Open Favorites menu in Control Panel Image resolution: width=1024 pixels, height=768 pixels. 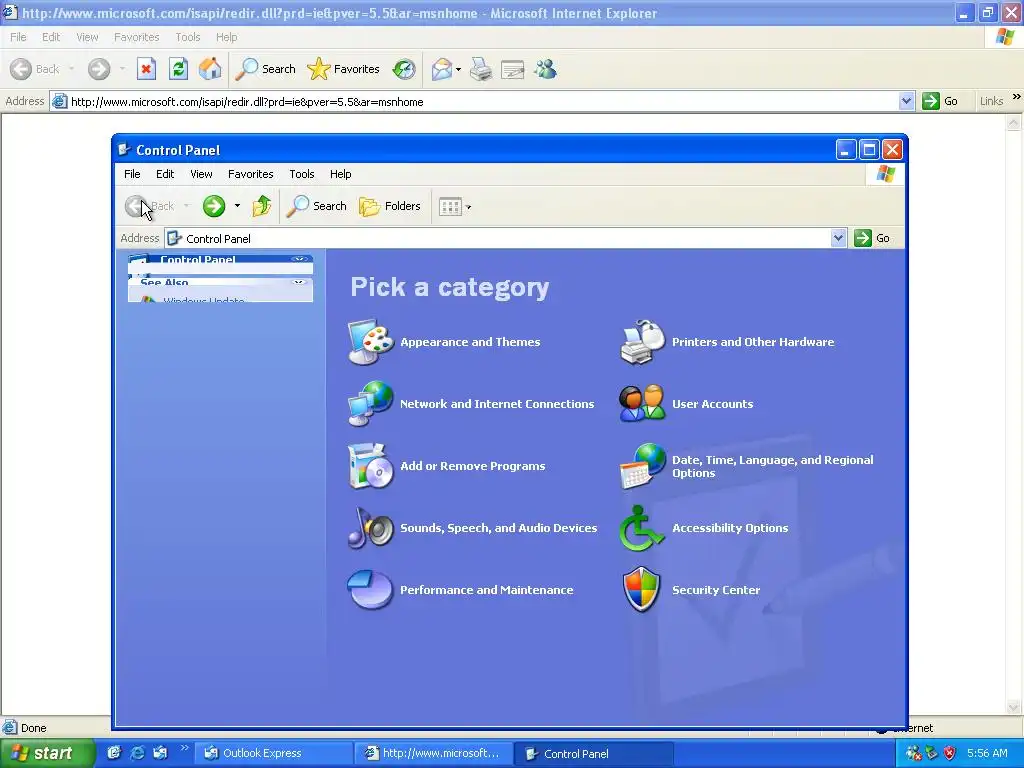pos(251,174)
